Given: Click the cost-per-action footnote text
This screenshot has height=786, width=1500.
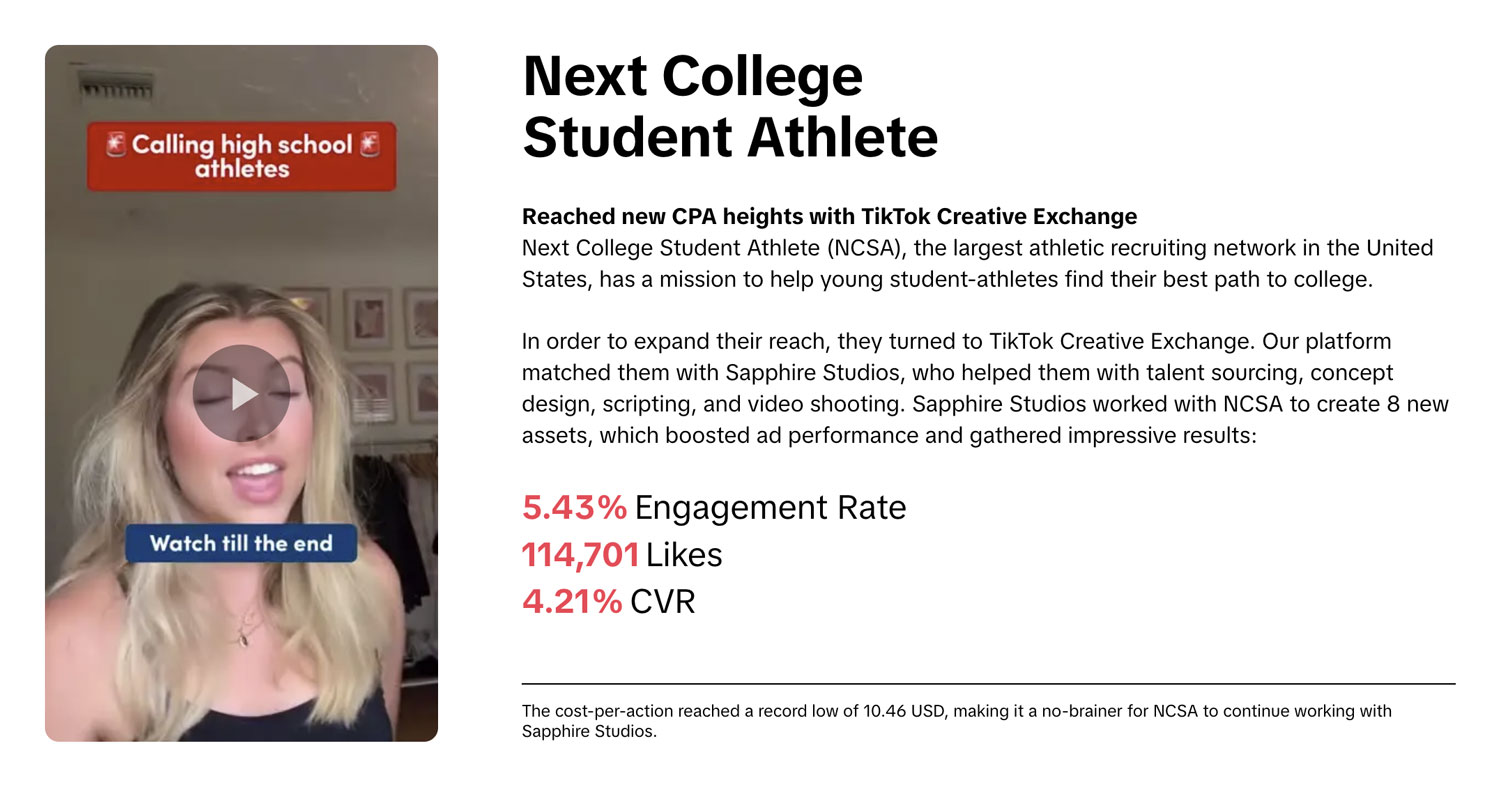Looking at the screenshot, I should click(956, 721).
